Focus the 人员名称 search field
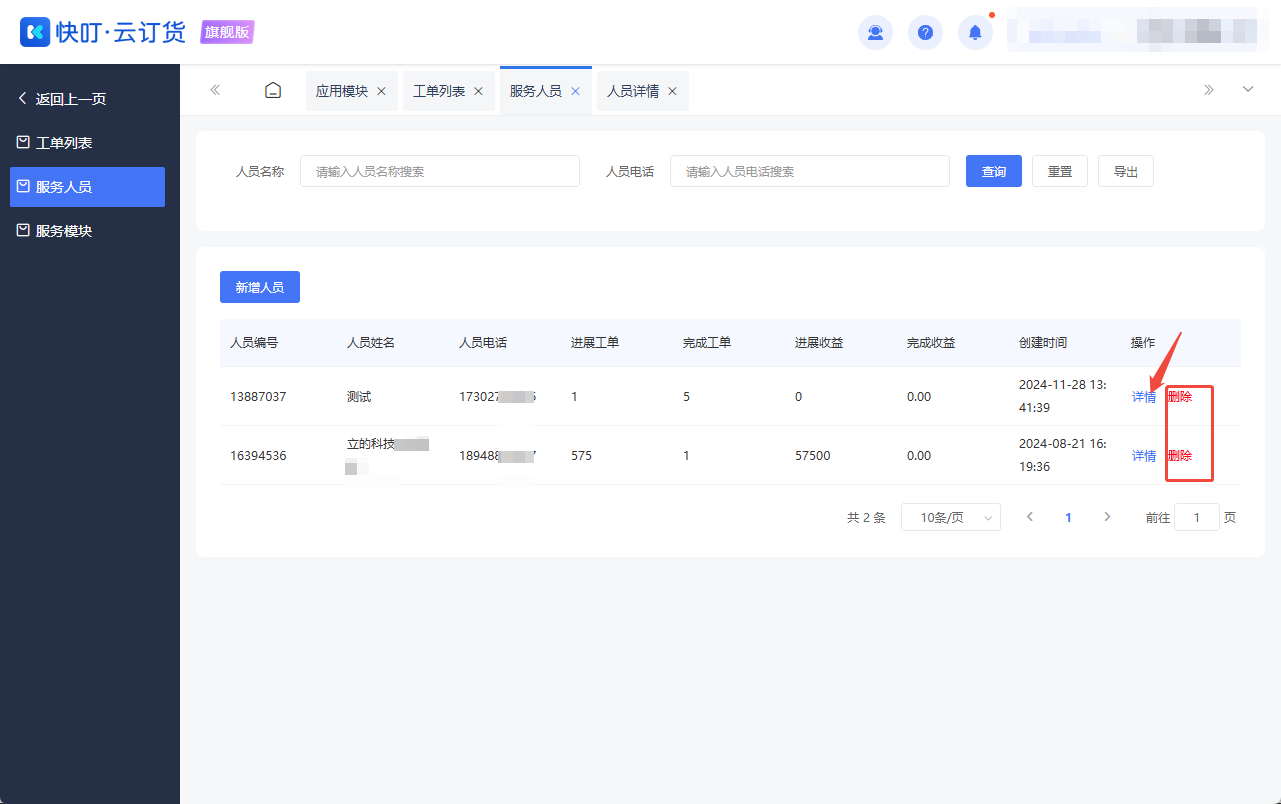 [x=440, y=171]
